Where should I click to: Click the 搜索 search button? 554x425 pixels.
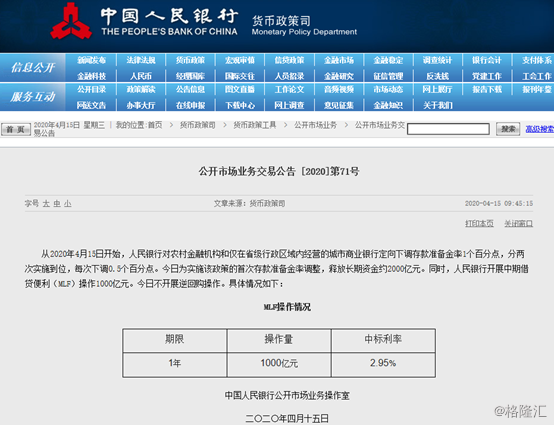508,129
